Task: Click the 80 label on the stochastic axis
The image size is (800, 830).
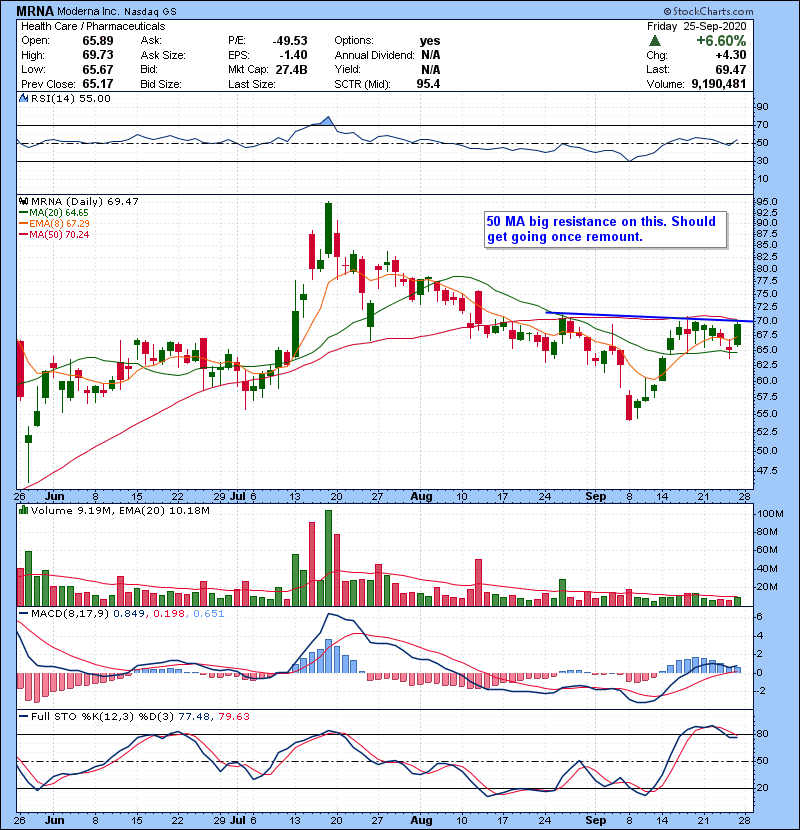Action: pos(763,734)
